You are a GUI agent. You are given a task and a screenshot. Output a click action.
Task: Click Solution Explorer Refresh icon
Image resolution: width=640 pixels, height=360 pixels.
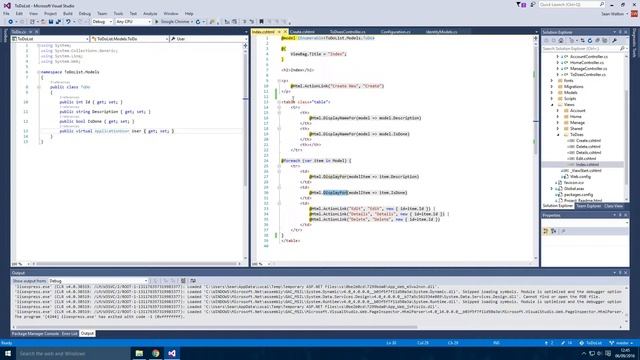(x=590, y=40)
